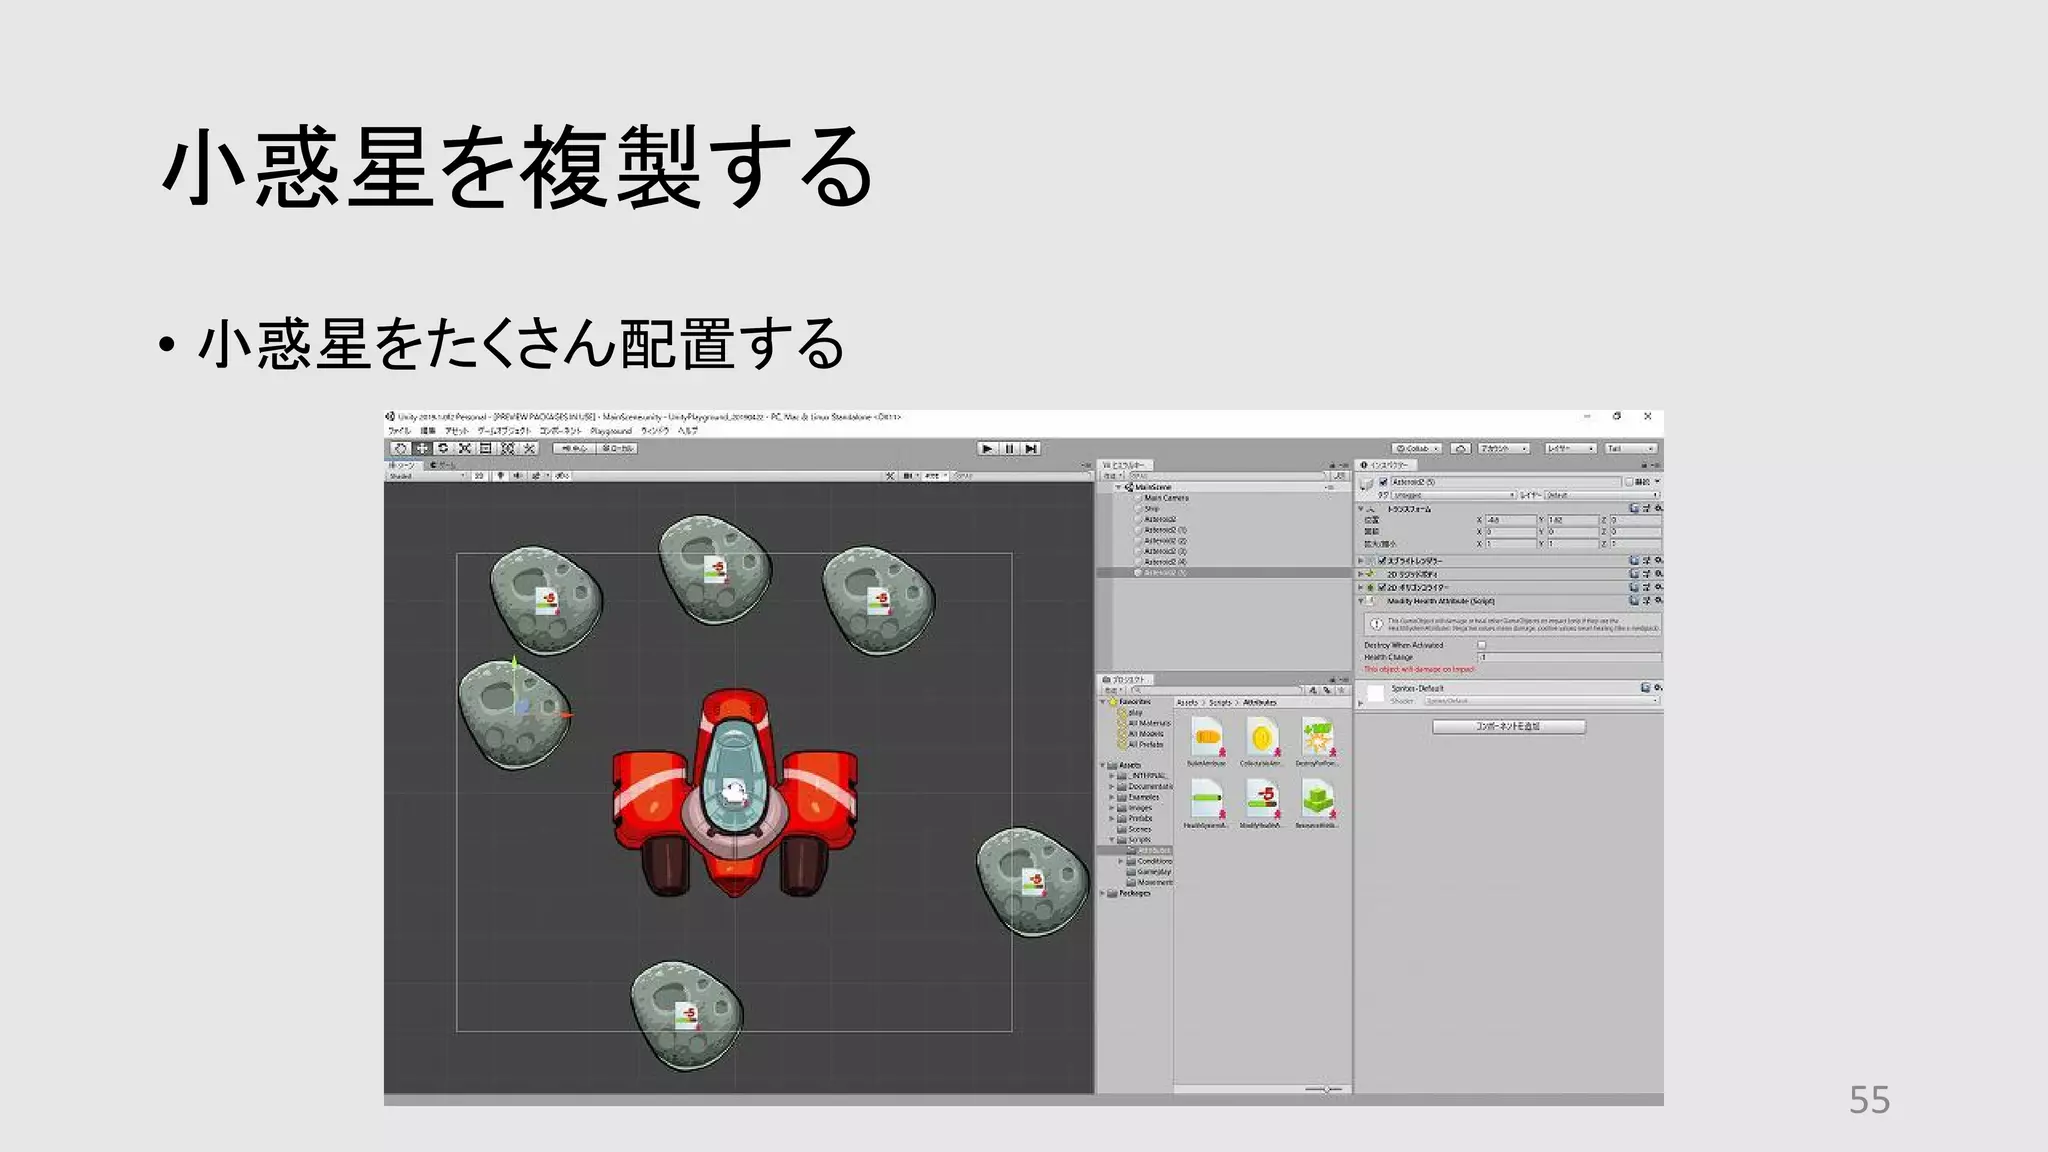Screen dimensions: 2048x1152
Task: Open the Playground menu
Action: tap(611, 431)
